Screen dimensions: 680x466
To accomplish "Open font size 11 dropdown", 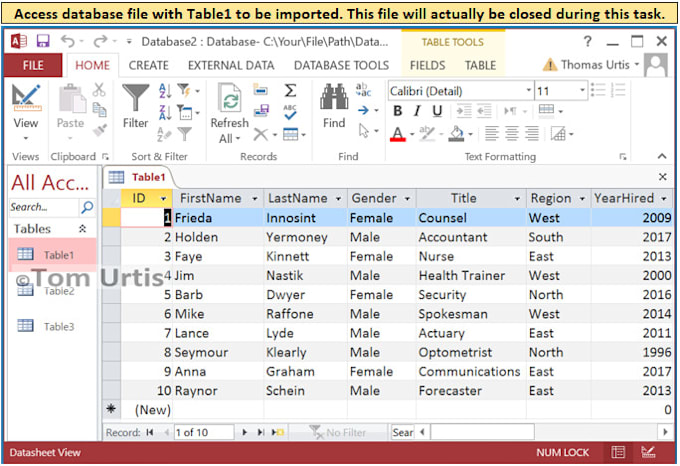I will coord(582,91).
